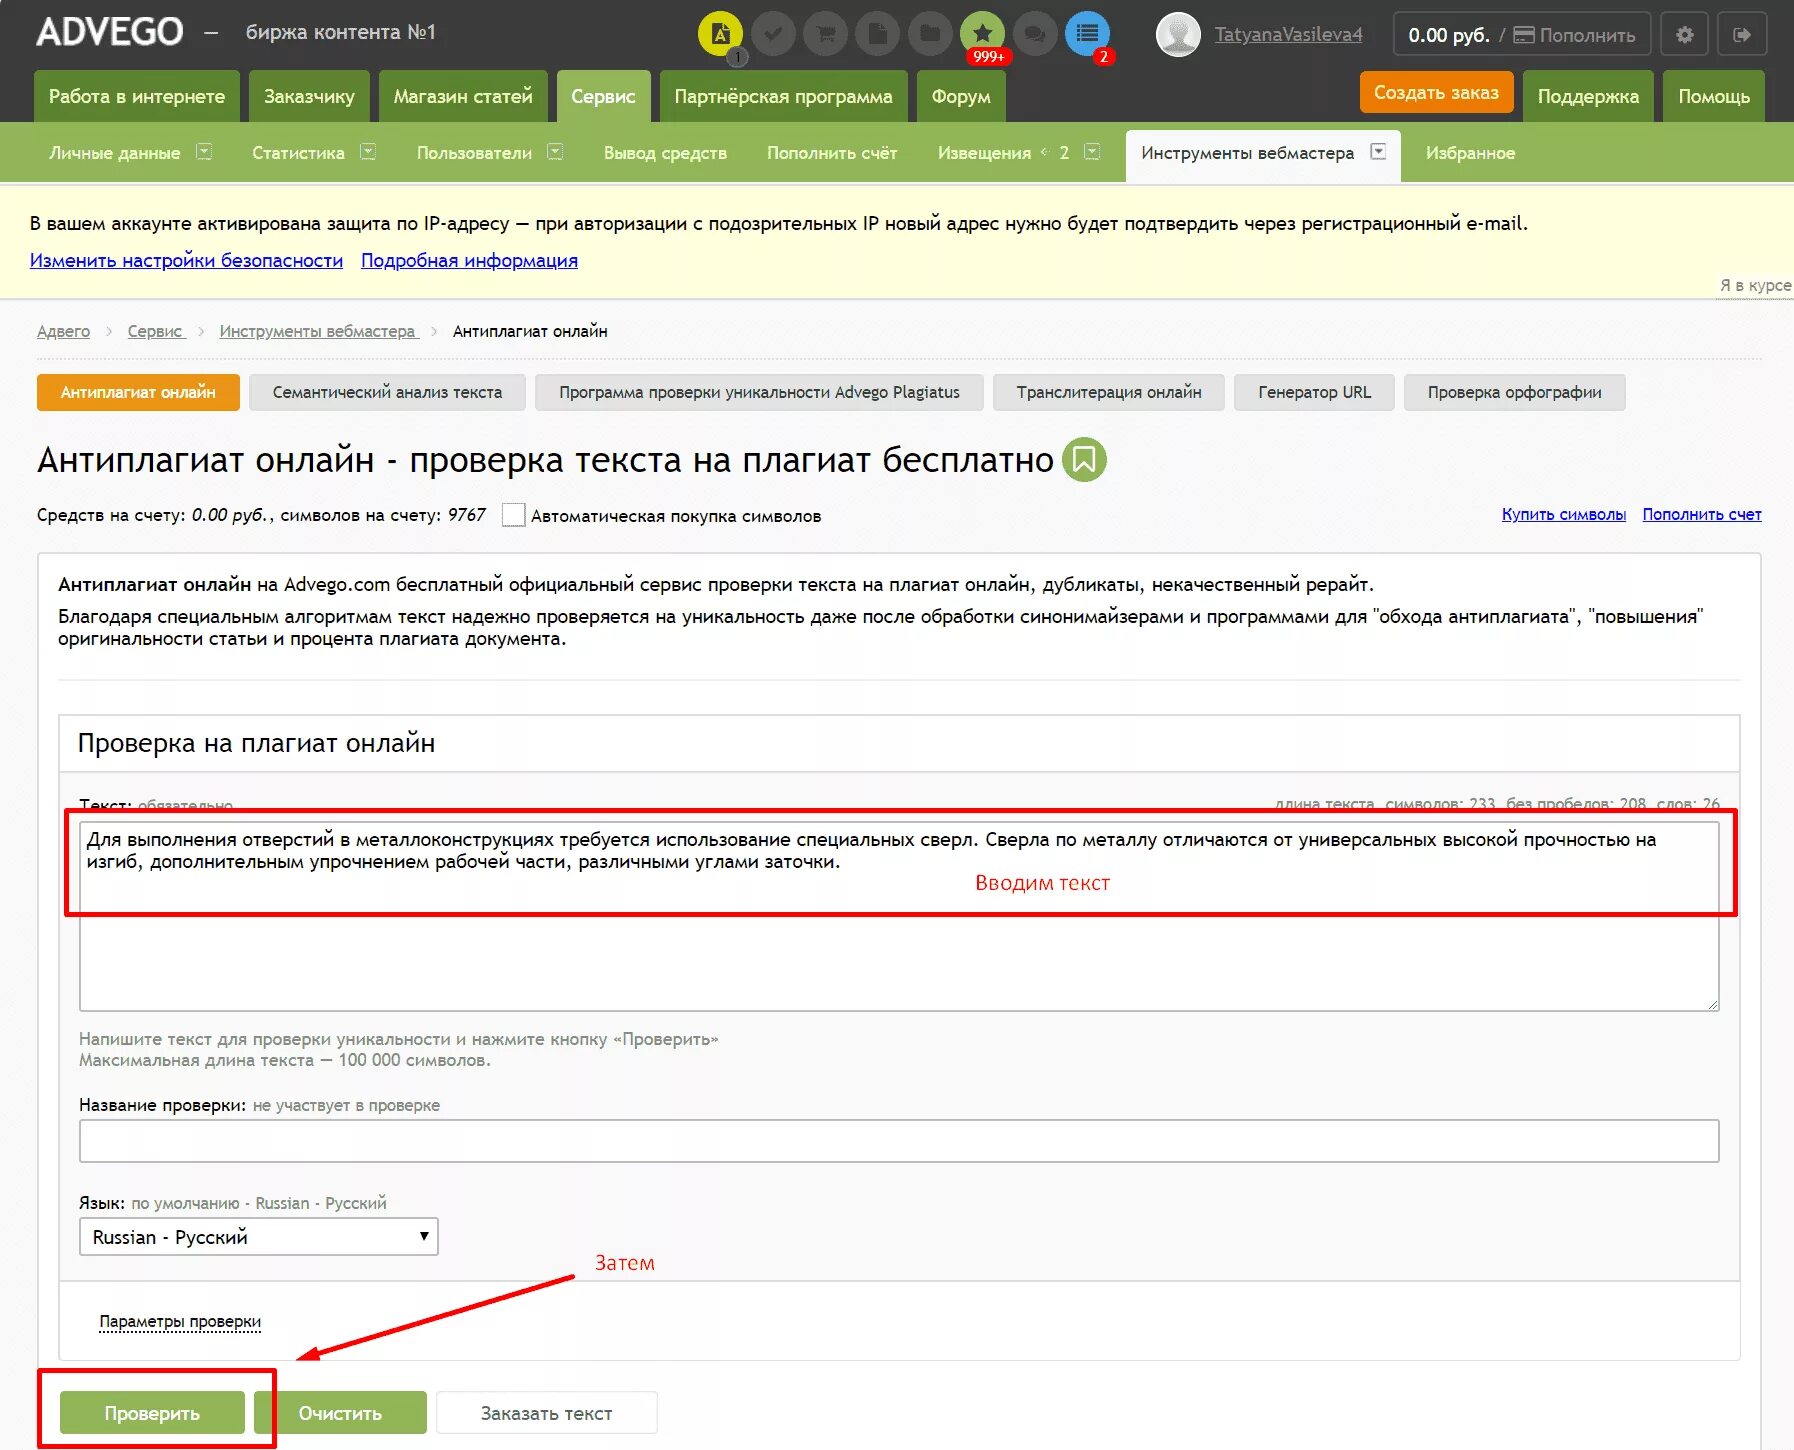Click the Адвего breadcrumb link

click(x=63, y=331)
